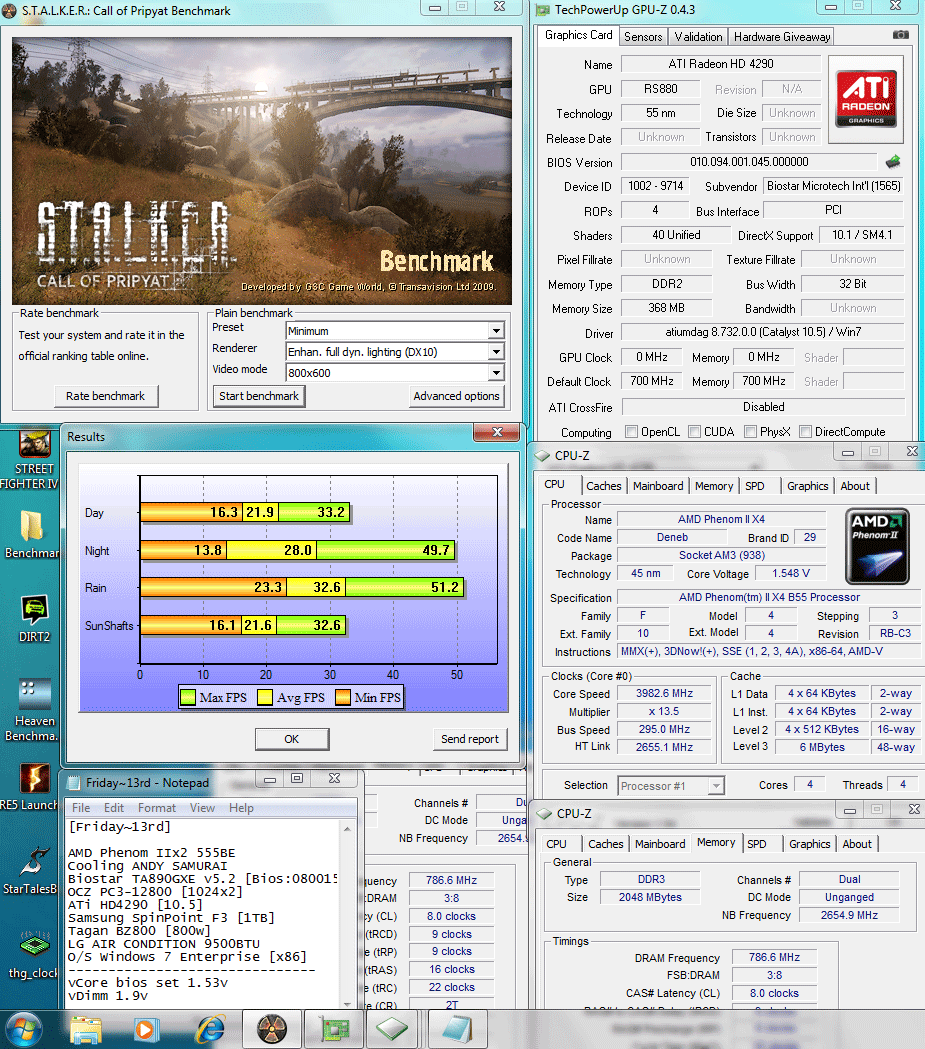
Task: Click the Notepad title bar icon
Action: 74,783
